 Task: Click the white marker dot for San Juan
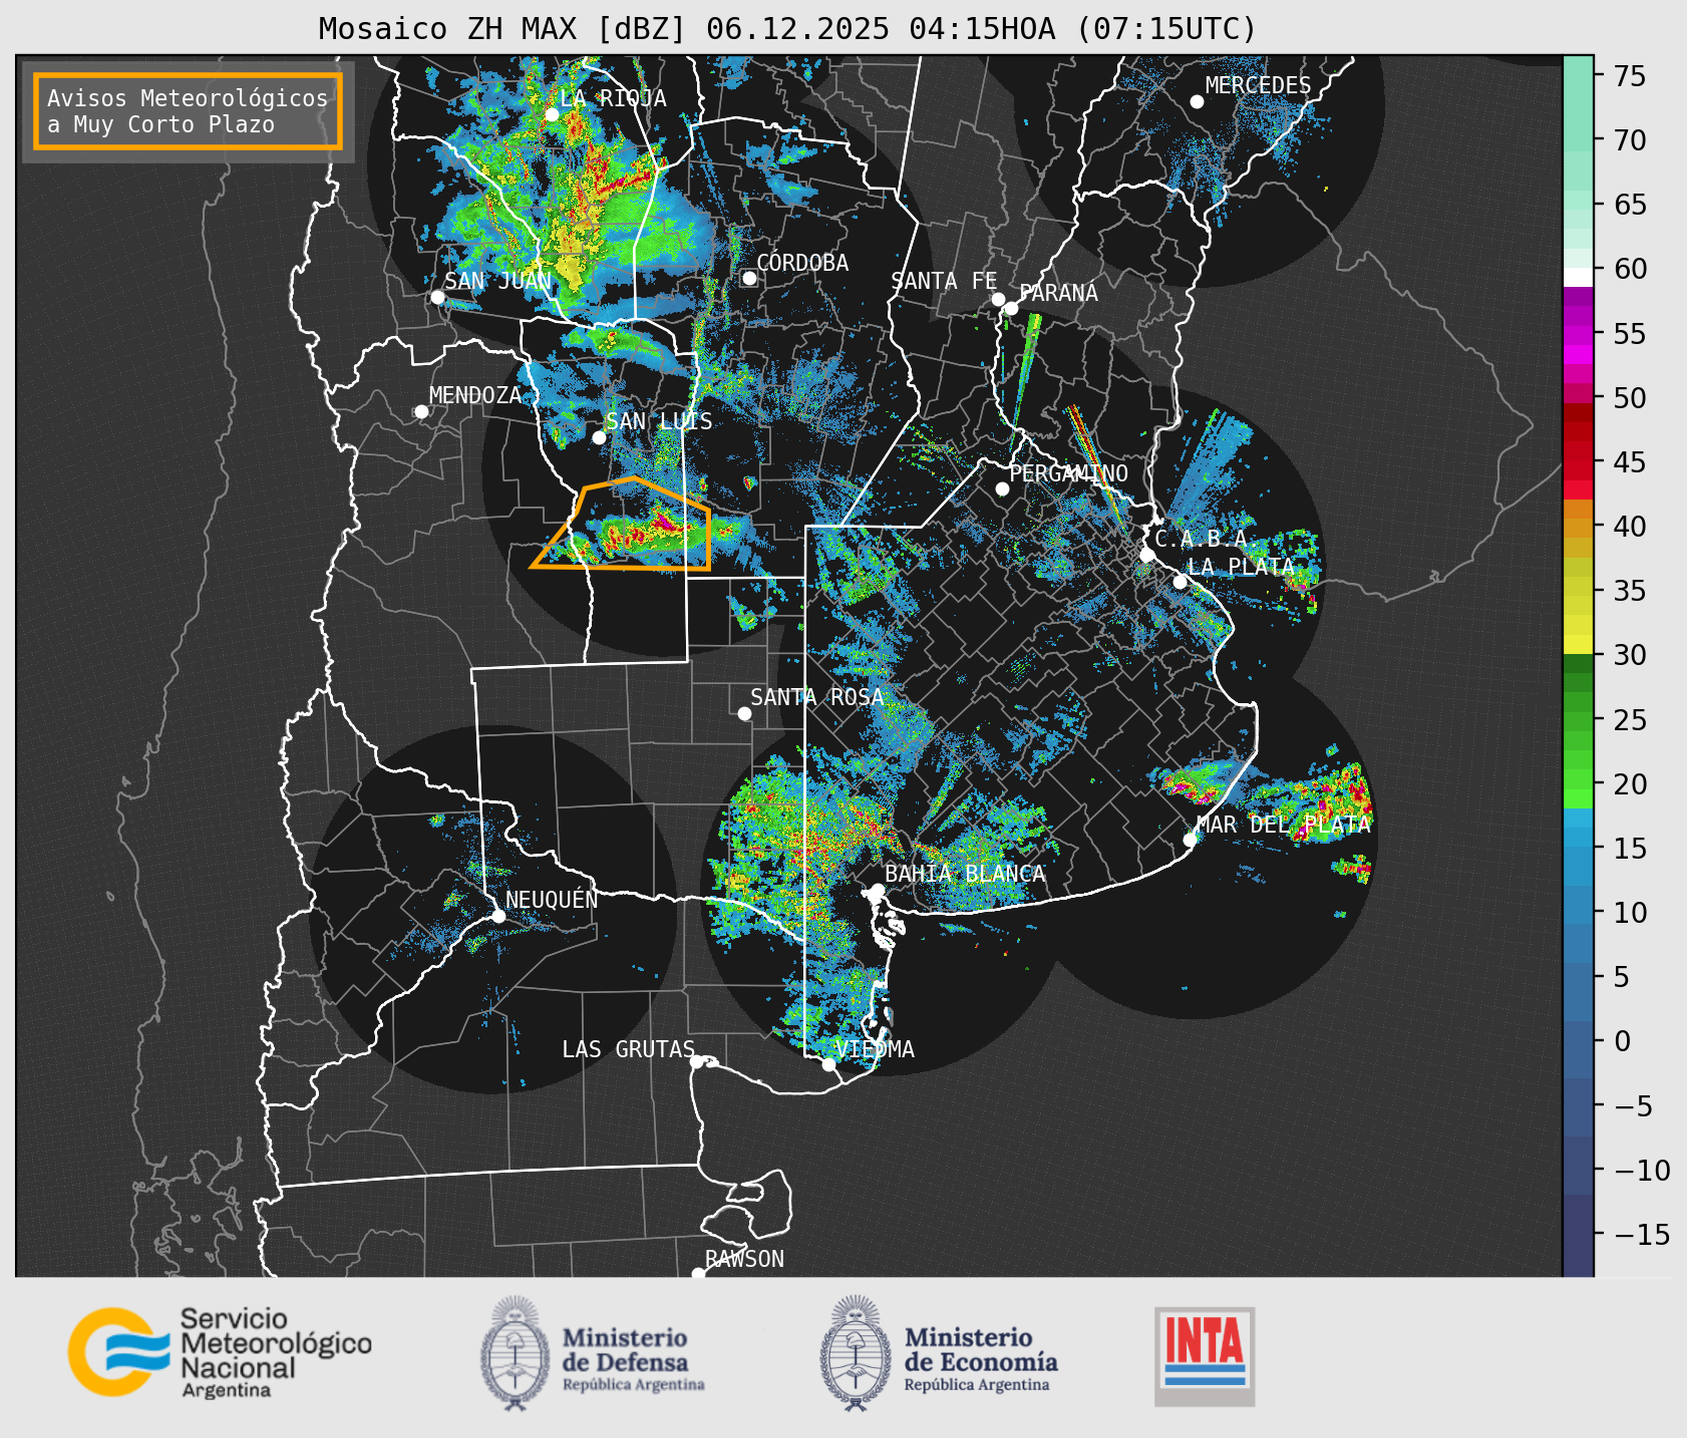click(x=437, y=297)
